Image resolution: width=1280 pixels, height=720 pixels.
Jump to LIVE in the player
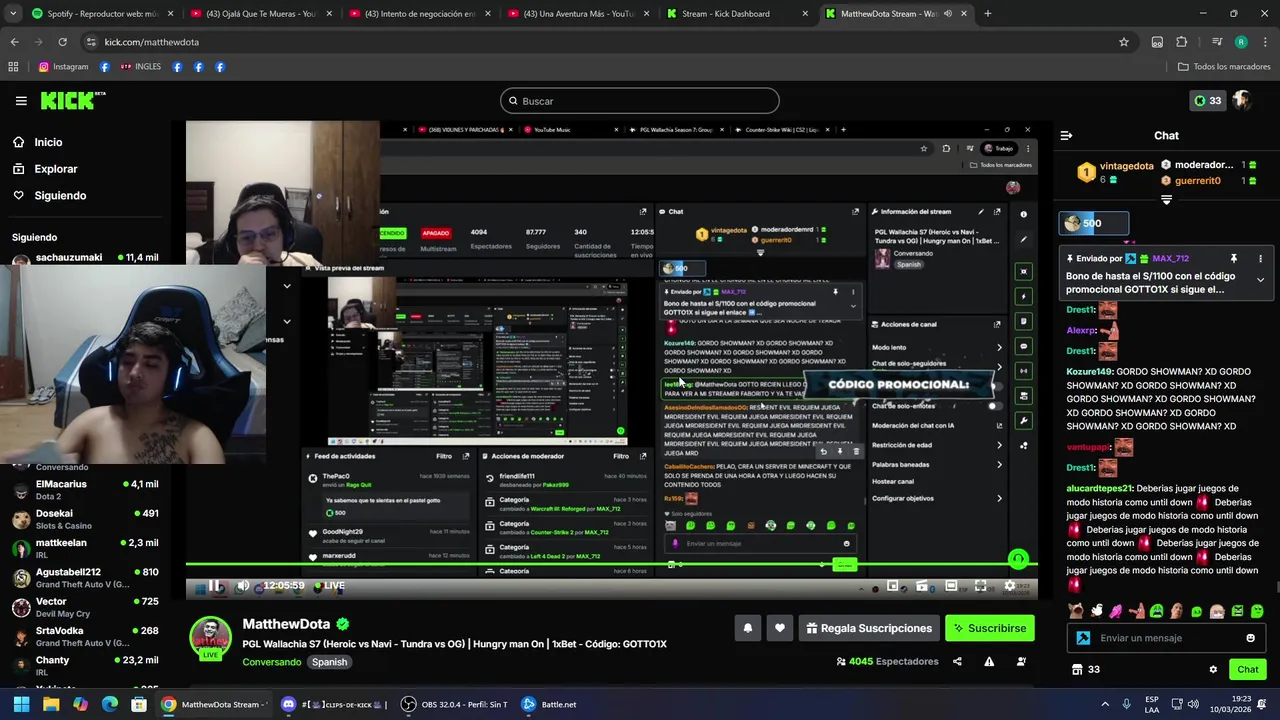[x=330, y=586]
